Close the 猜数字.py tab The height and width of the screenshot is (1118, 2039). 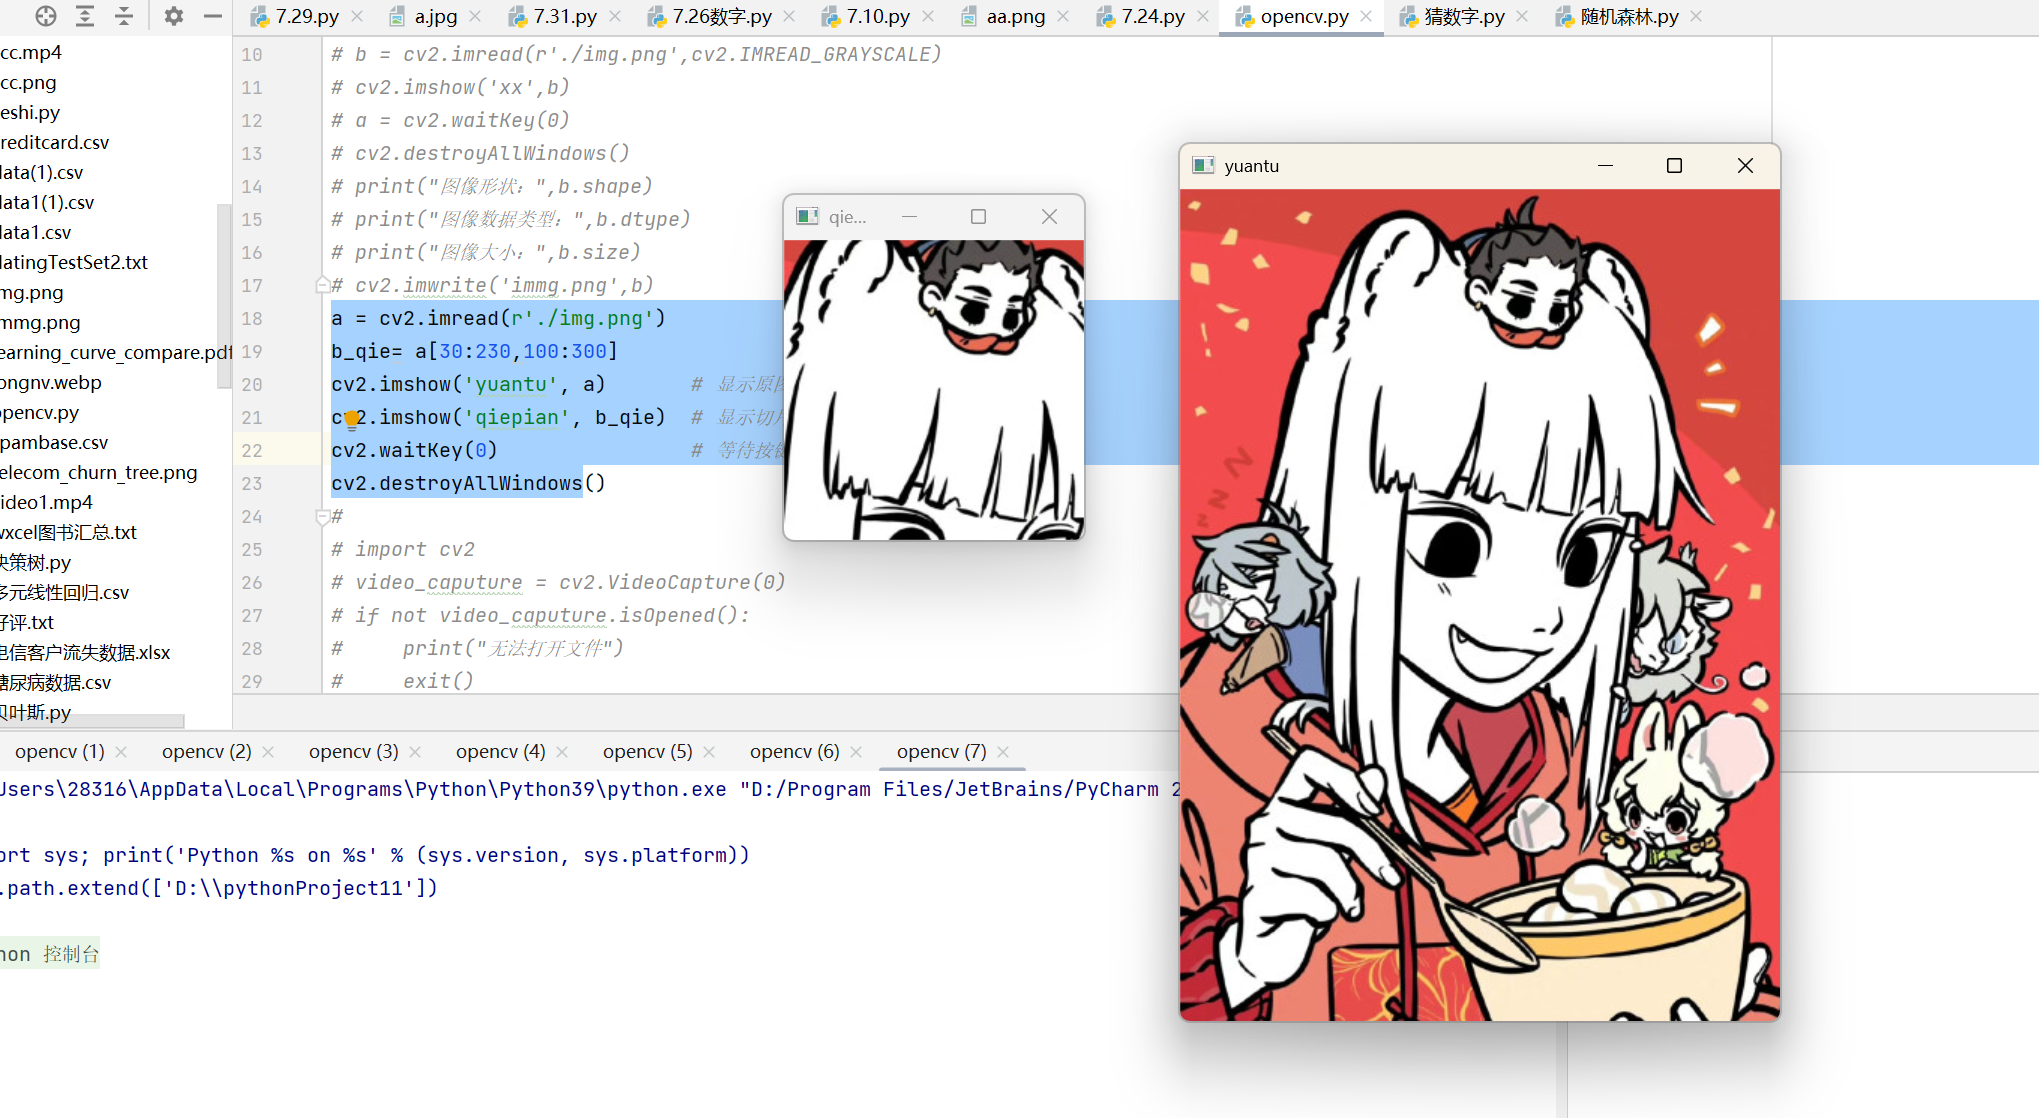click(x=1522, y=17)
